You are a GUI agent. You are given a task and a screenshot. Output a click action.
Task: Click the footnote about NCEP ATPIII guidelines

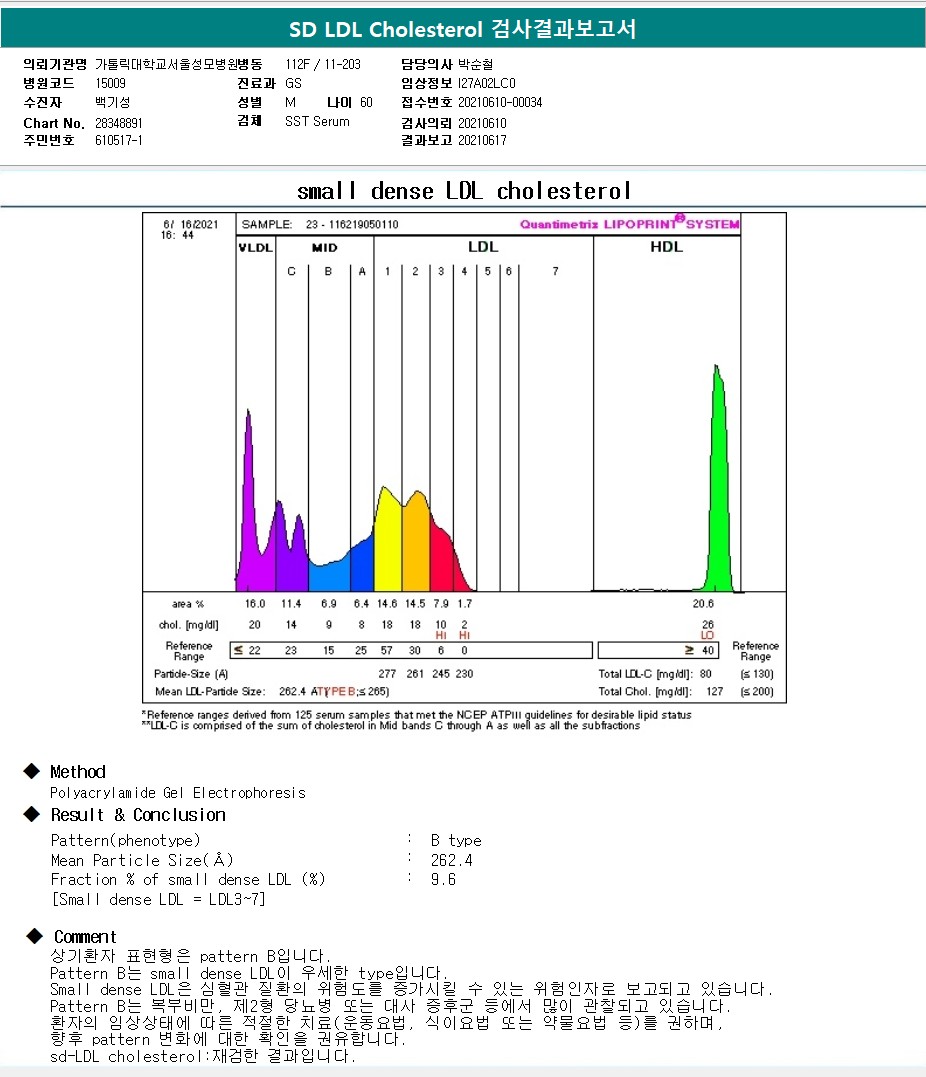(416, 715)
